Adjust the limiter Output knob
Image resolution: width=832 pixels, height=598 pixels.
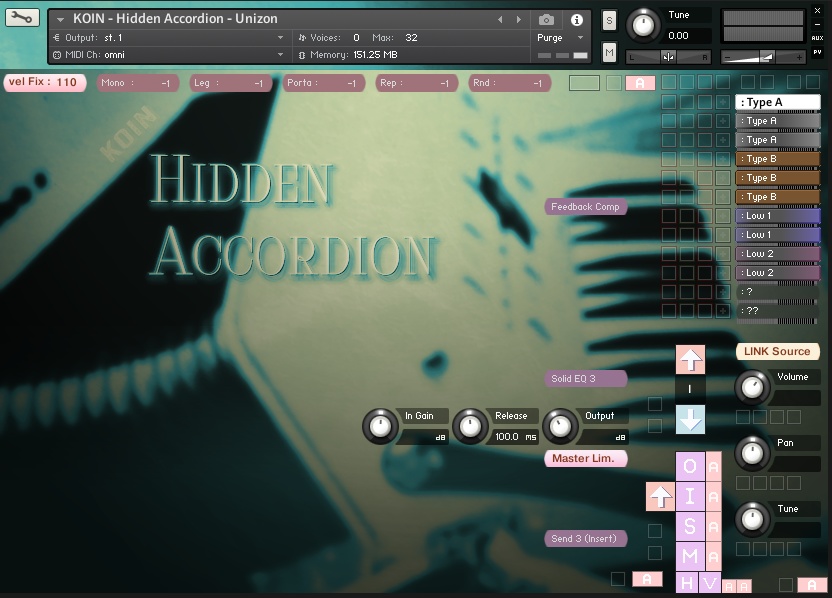(560, 426)
